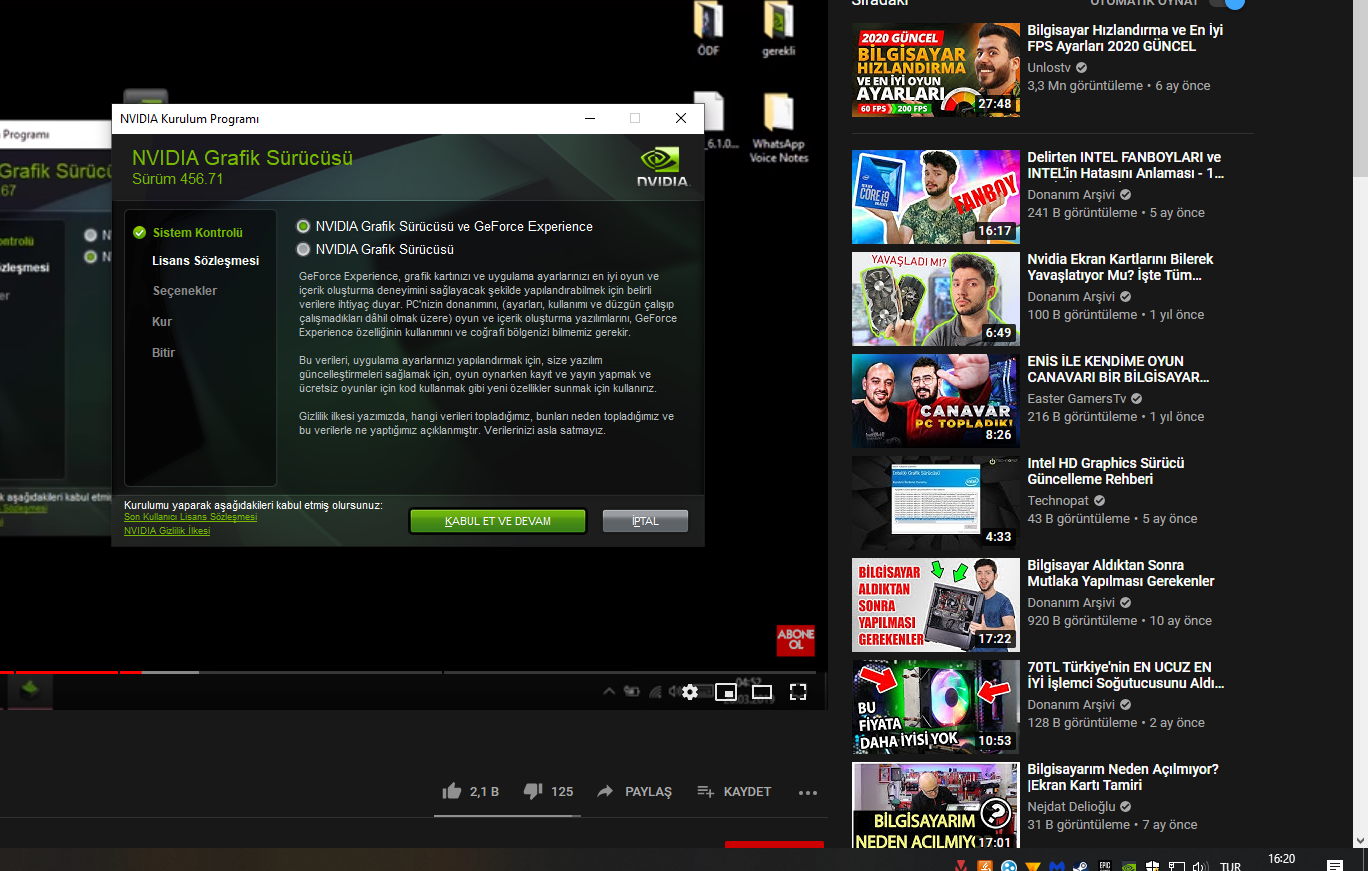The height and width of the screenshot is (871, 1368).
Task: Click the 16:20 taskbar clock
Action: (x=1281, y=859)
